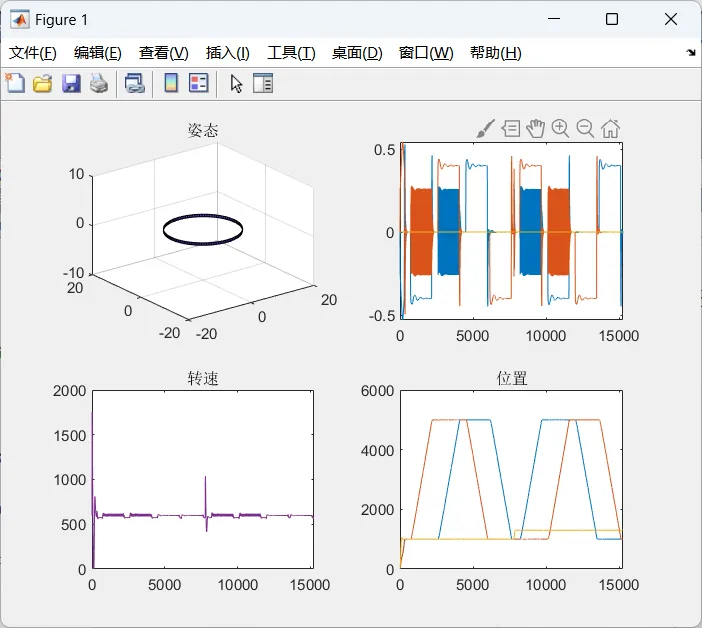Click the 1500 tick label on 转速 plot
Image resolution: width=702 pixels, height=628 pixels.
(x=69, y=436)
